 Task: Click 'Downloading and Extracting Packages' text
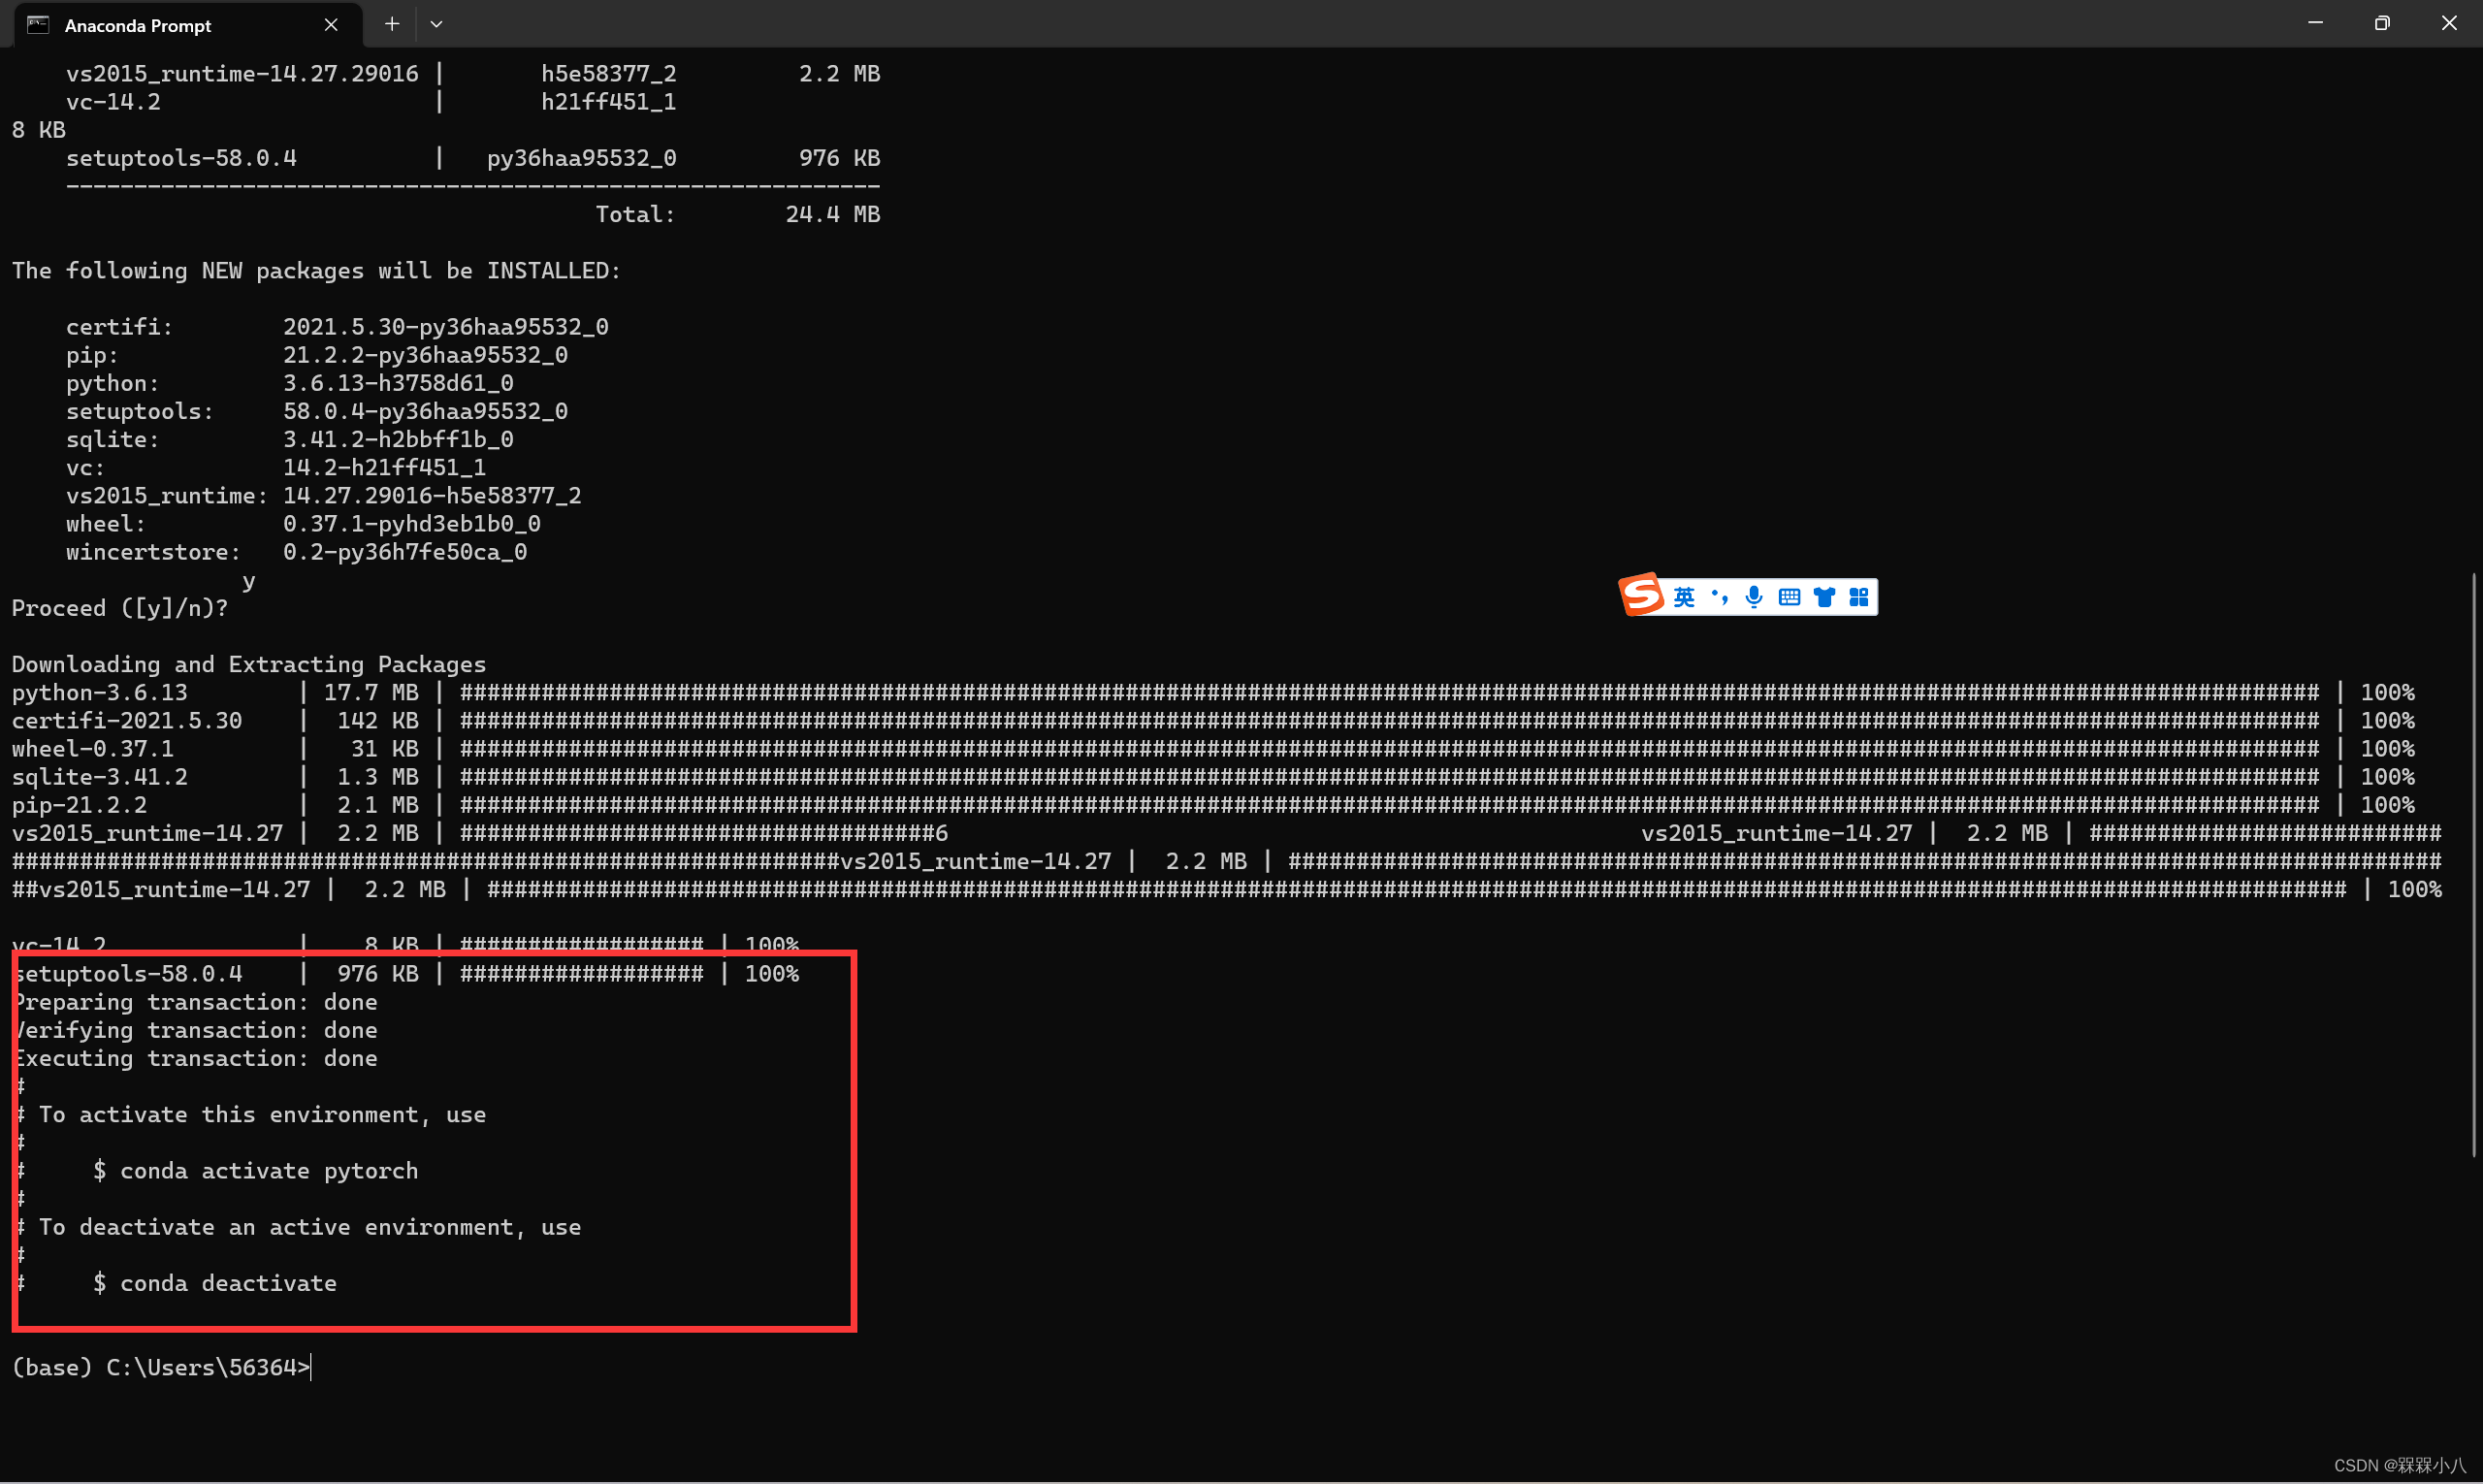point(249,664)
